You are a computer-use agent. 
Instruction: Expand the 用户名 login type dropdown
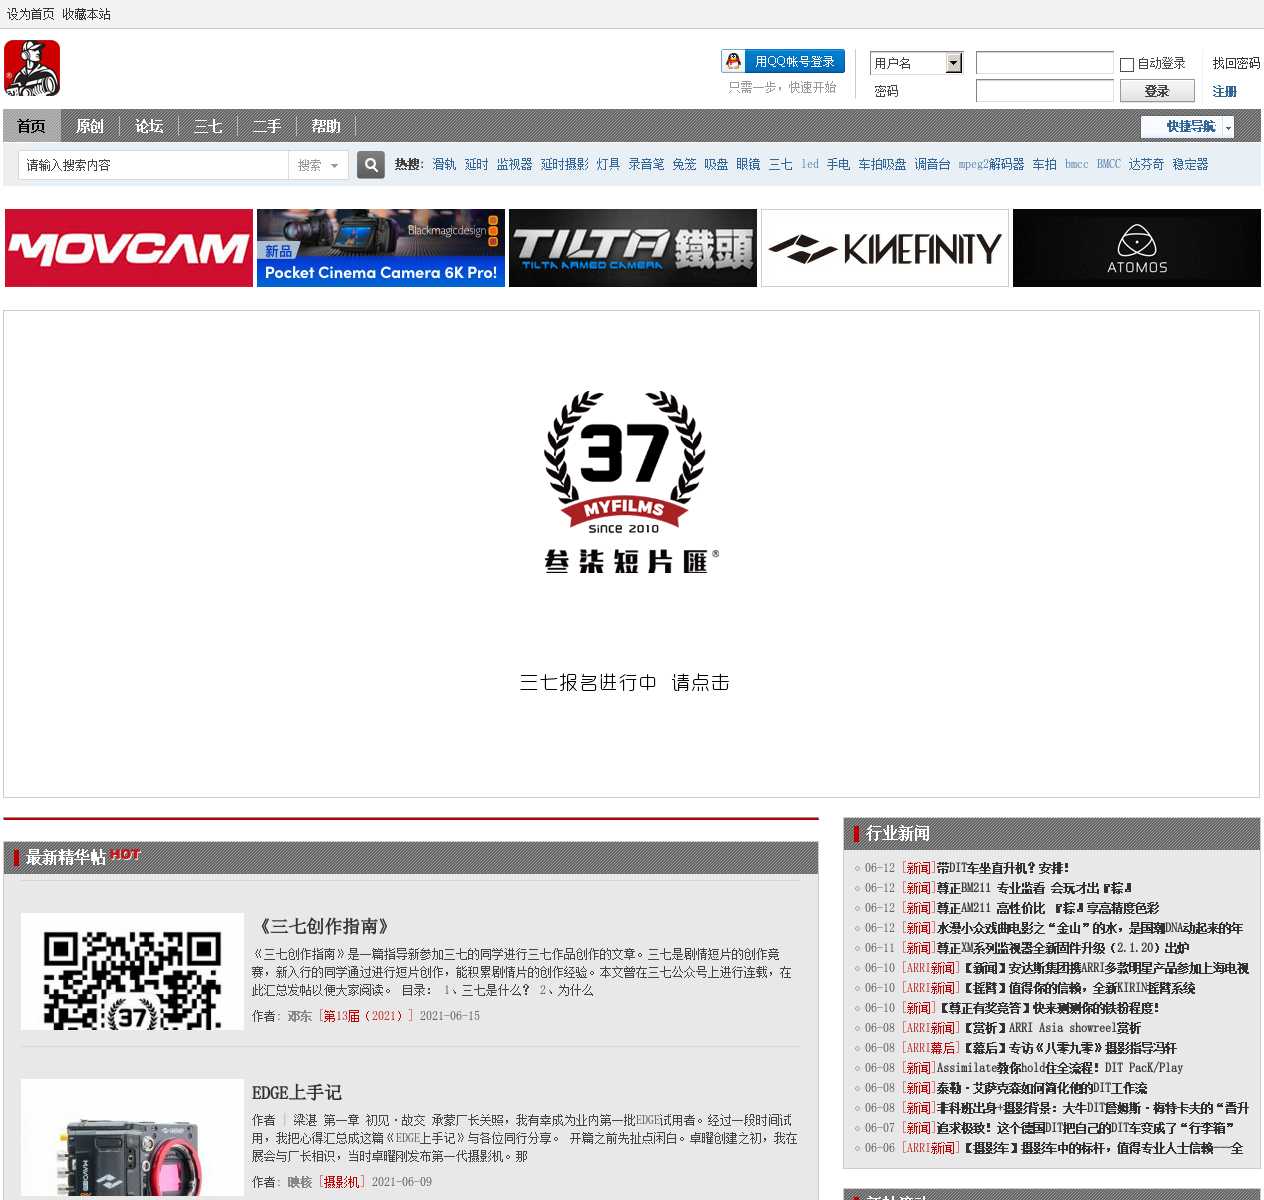click(x=953, y=63)
